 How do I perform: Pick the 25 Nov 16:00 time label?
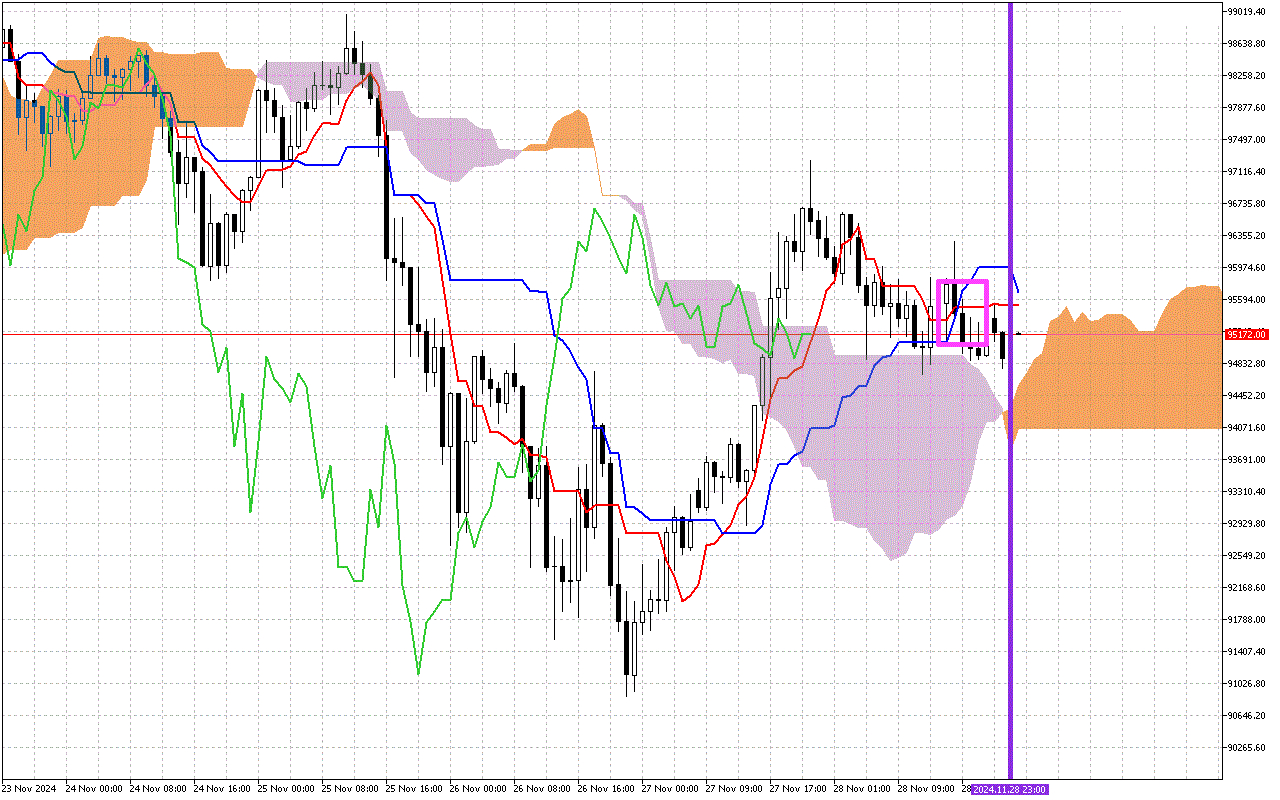[x=414, y=789]
